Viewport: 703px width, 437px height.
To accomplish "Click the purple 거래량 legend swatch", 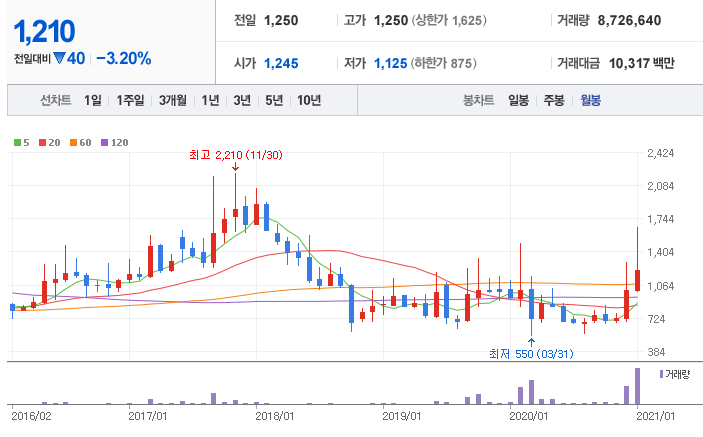I will (x=661, y=374).
